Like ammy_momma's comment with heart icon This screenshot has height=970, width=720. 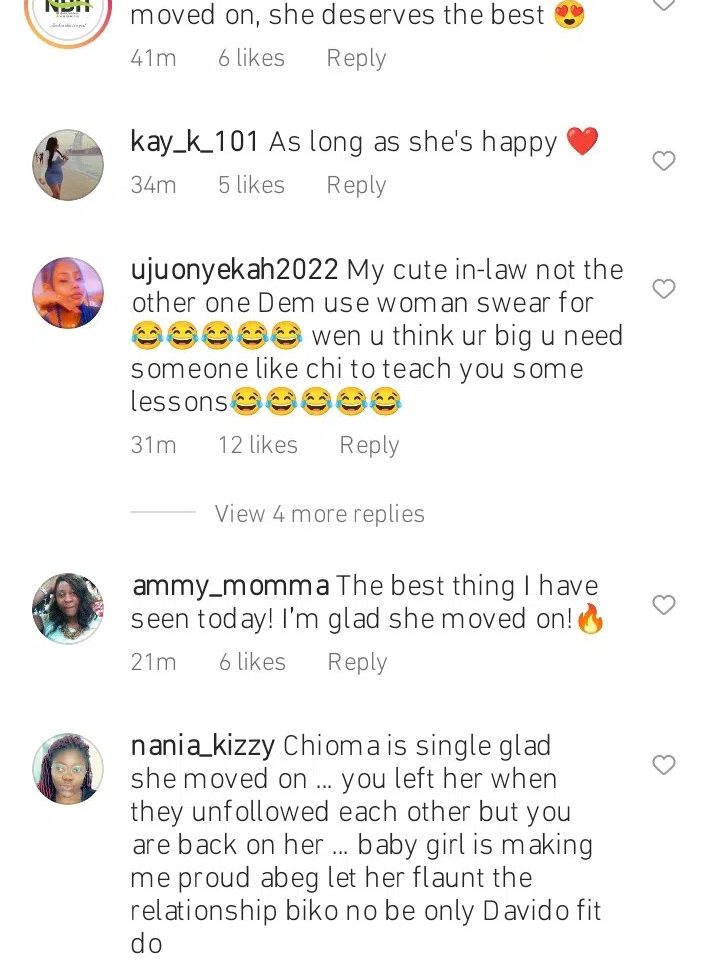pos(664,605)
